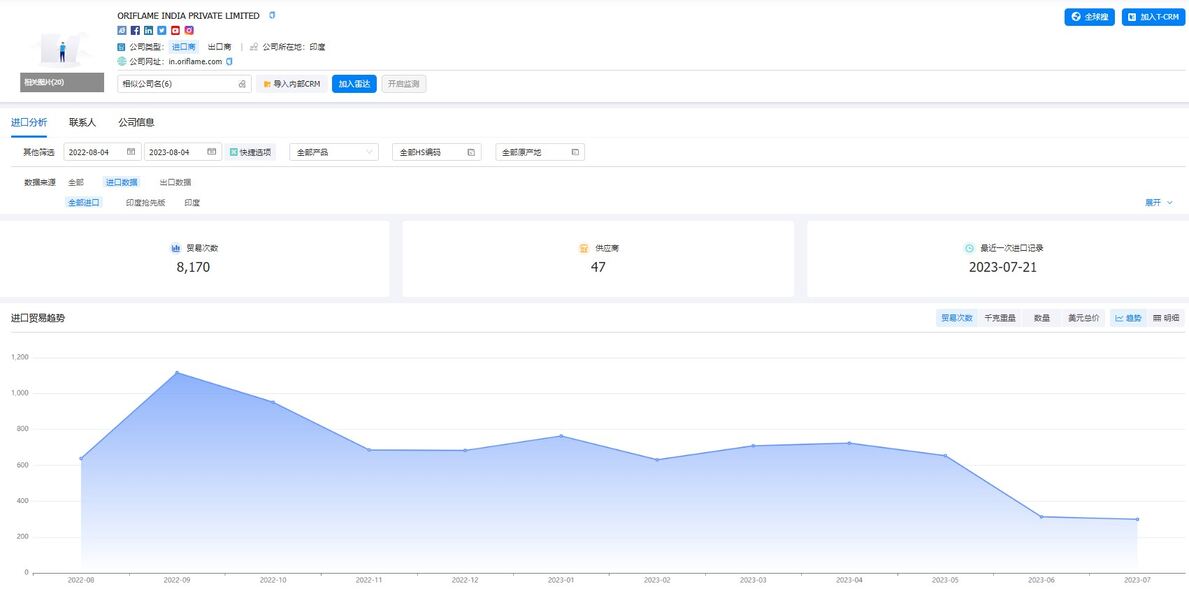Open the company's Facebook page icon
1189x589 pixels.
point(135,30)
